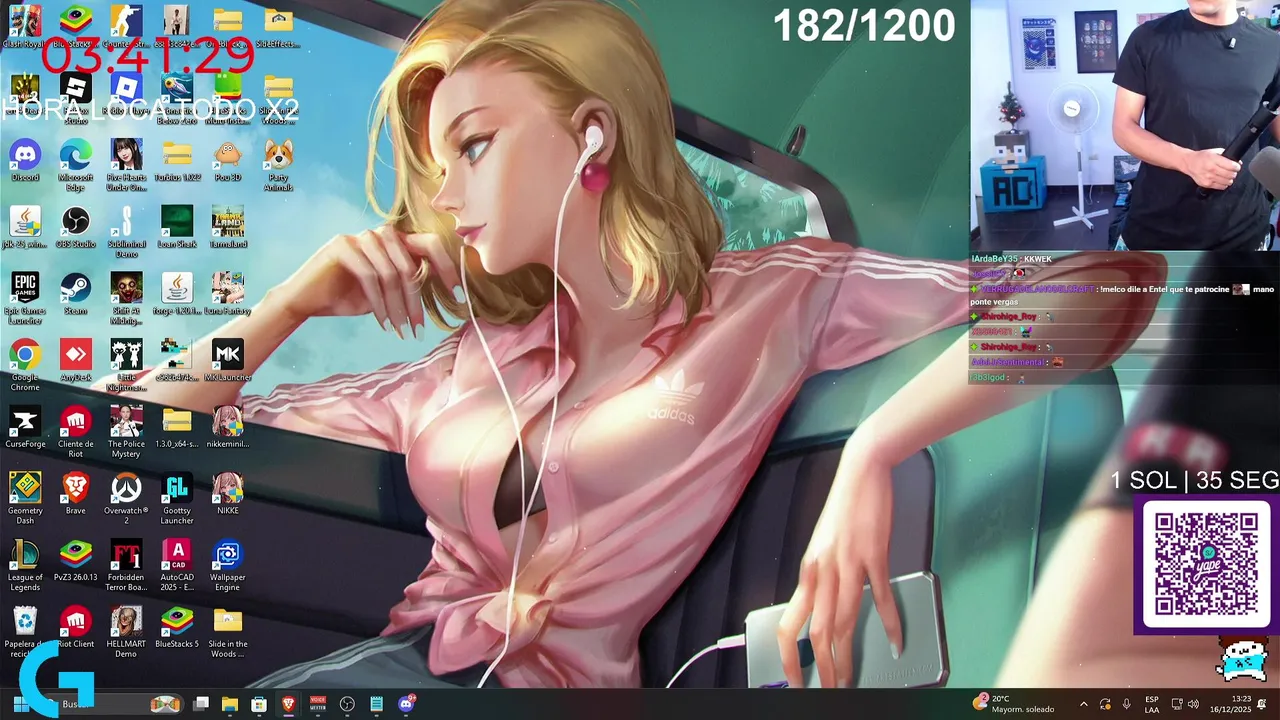Show hidden system tray icons
The width and height of the screenshot is (1280, 720).
[1084, 704]
